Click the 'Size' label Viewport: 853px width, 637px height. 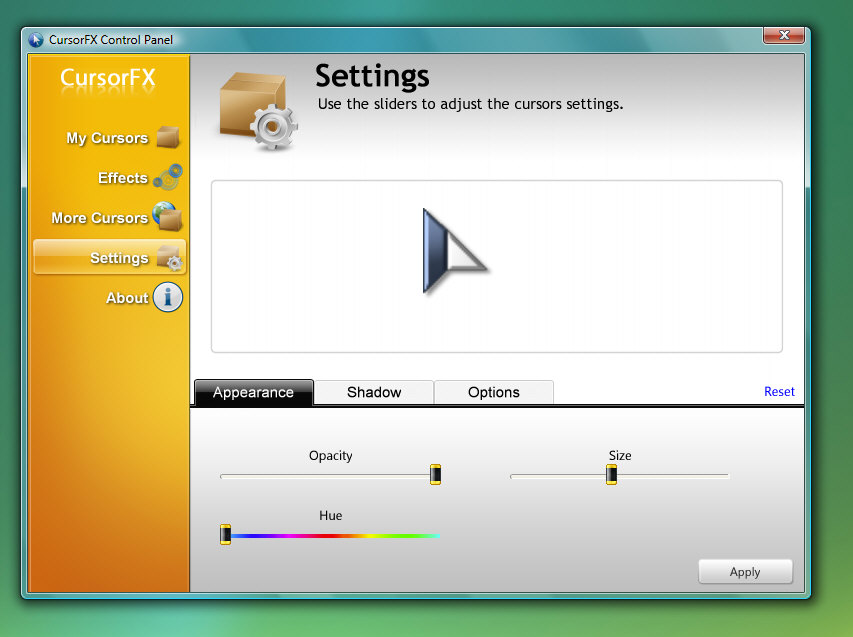click(x=620, y=455)
